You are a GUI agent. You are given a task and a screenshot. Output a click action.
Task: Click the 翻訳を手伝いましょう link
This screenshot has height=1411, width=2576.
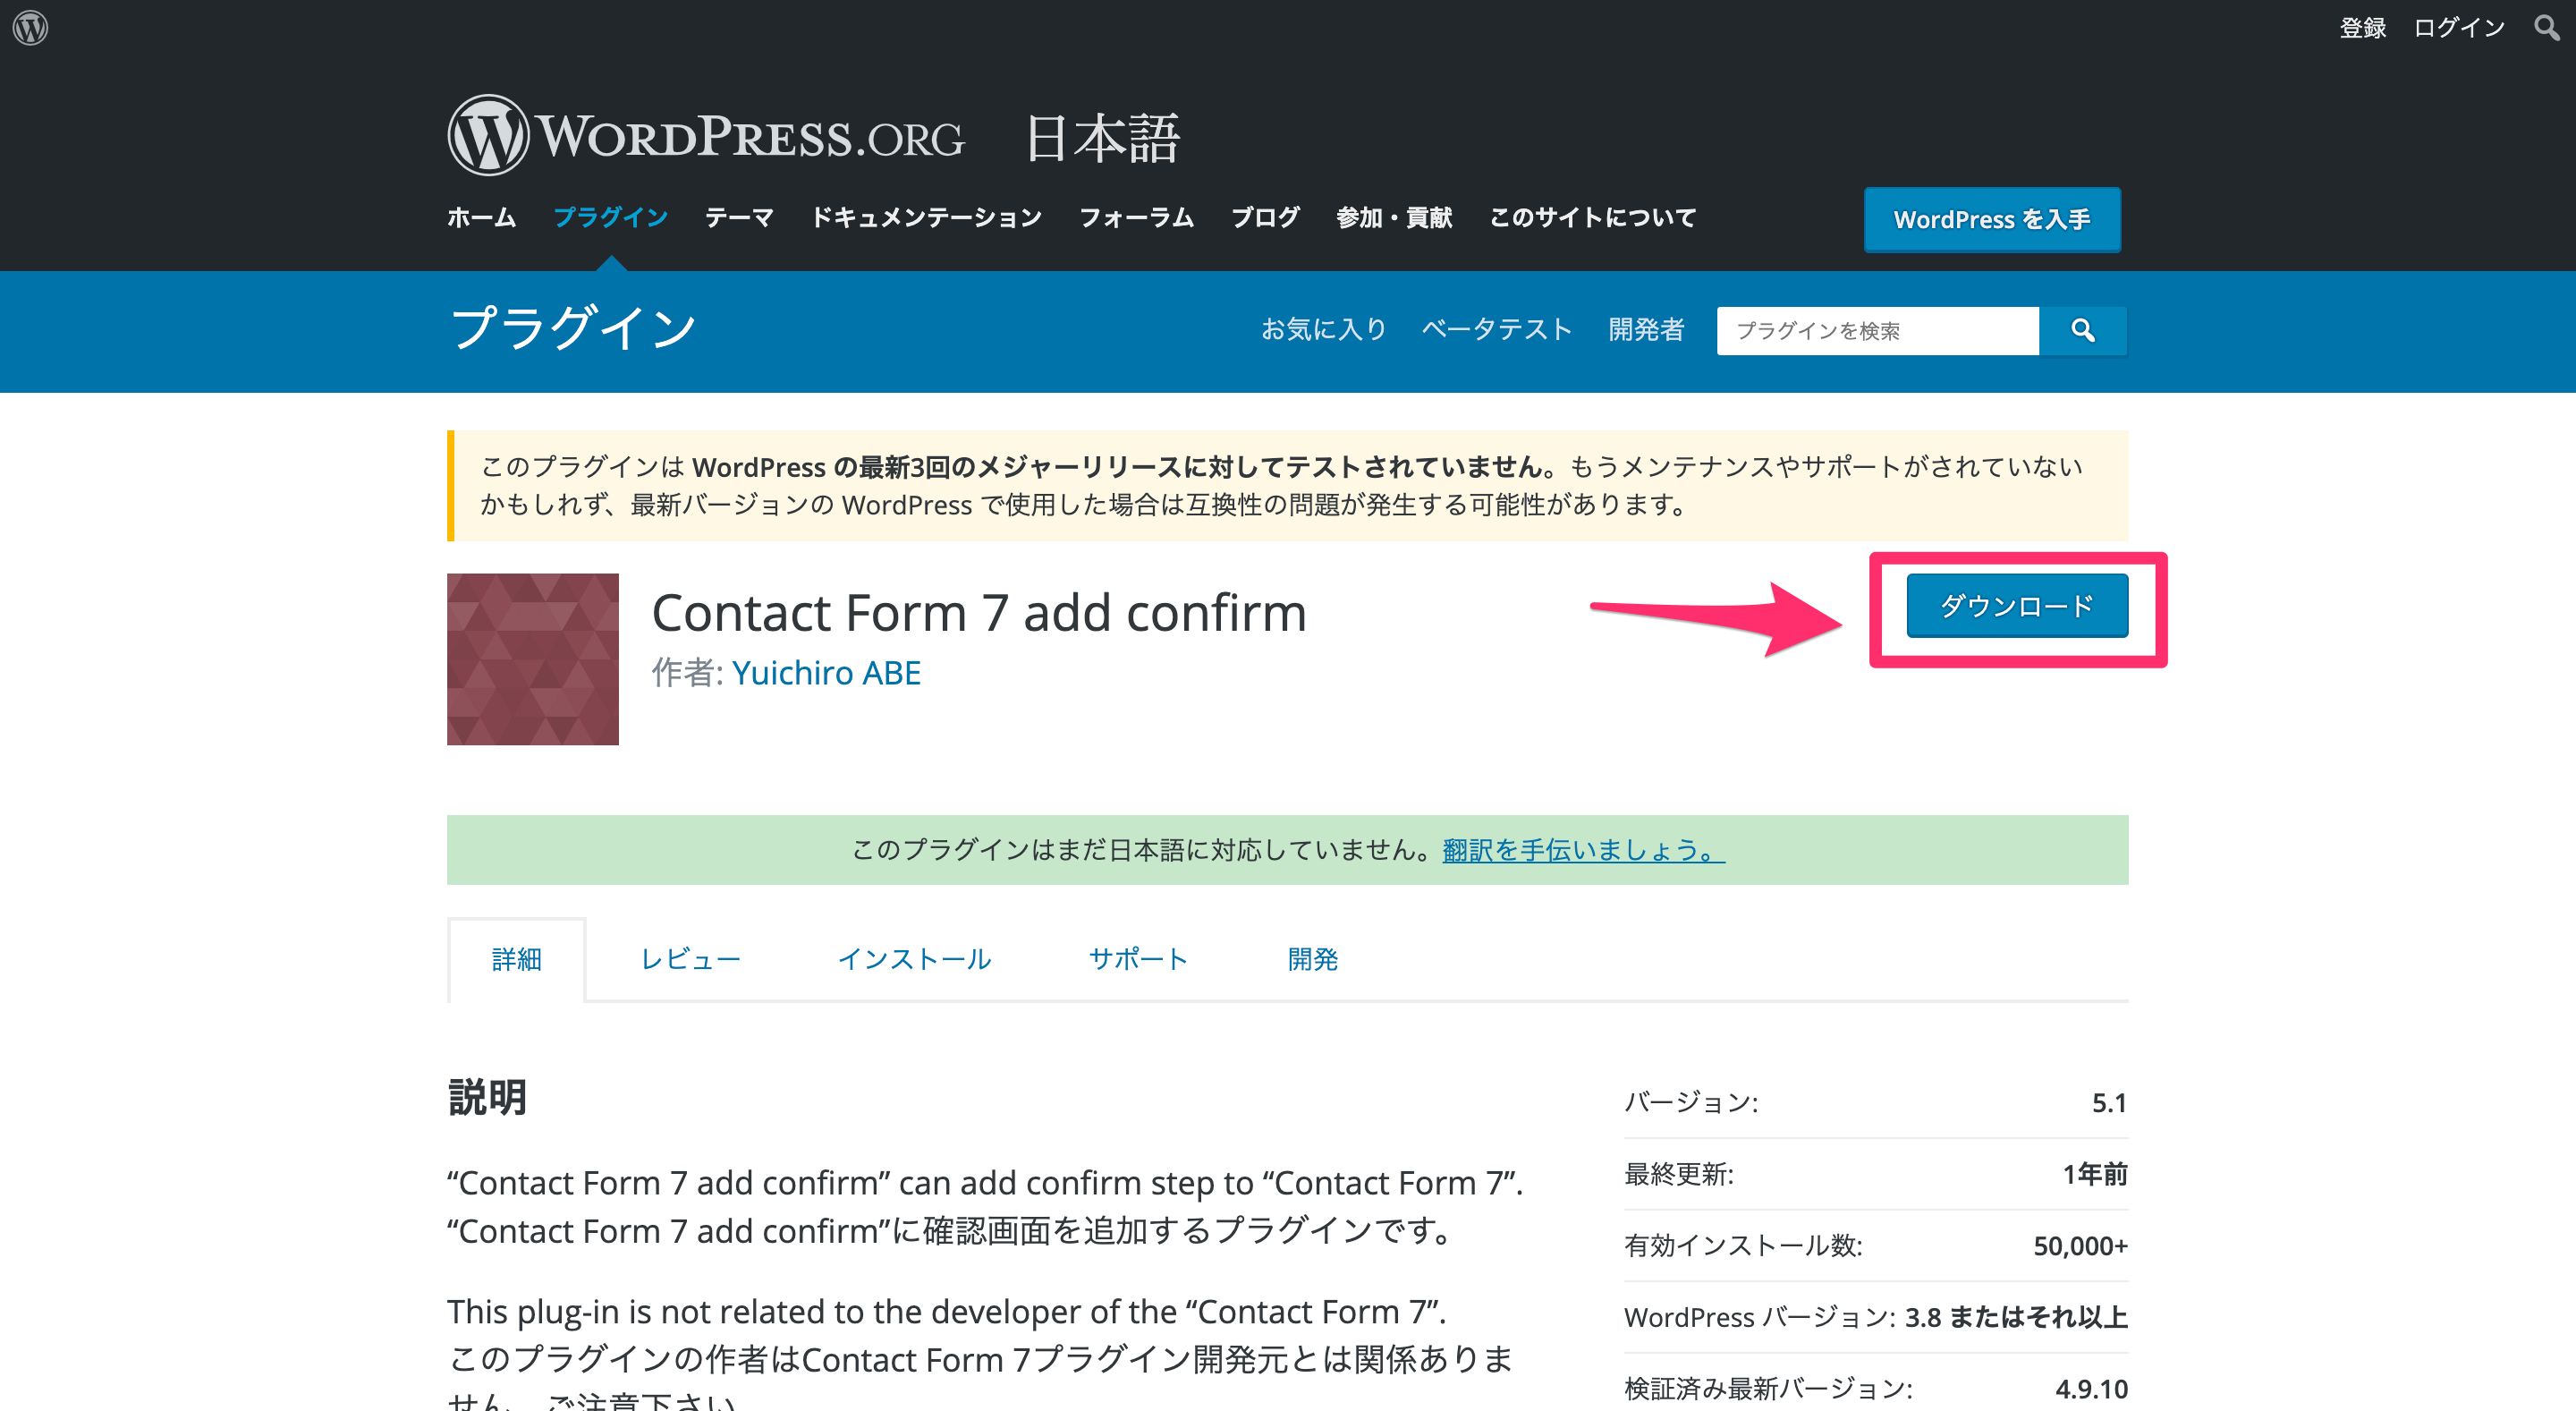point(1583,849)
